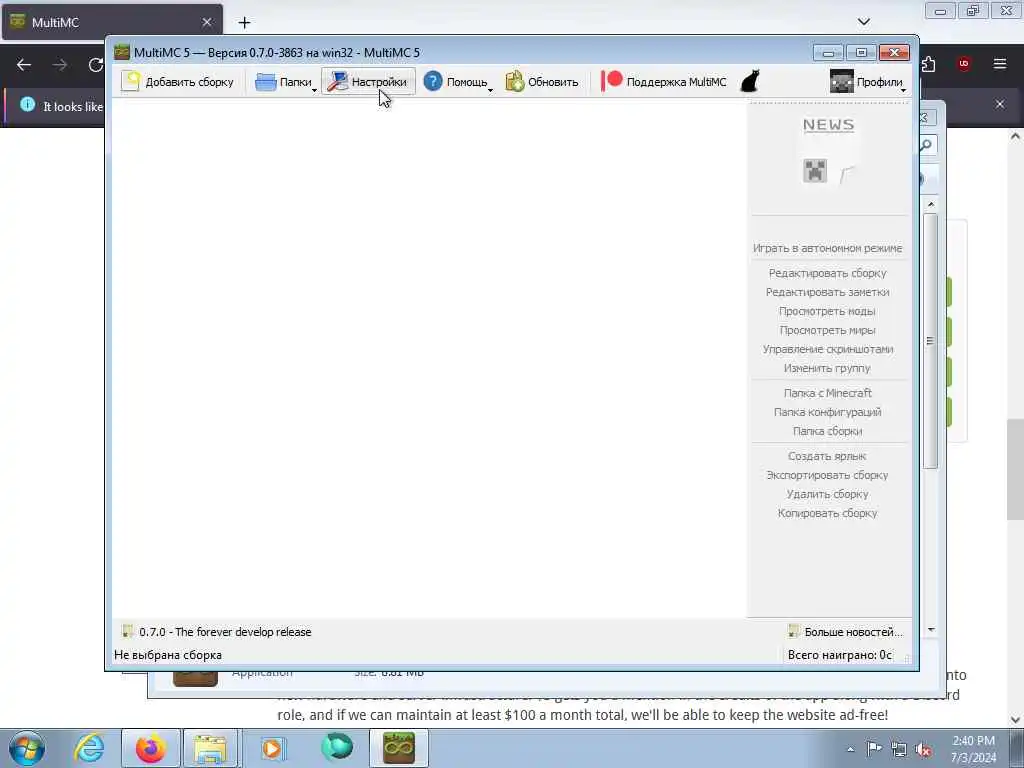Click Создать ярлык
Screen dimensions: 1024x768
click(827, 456)
